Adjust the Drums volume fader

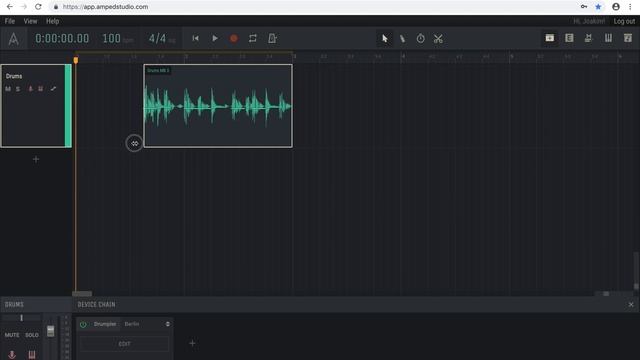51,331
